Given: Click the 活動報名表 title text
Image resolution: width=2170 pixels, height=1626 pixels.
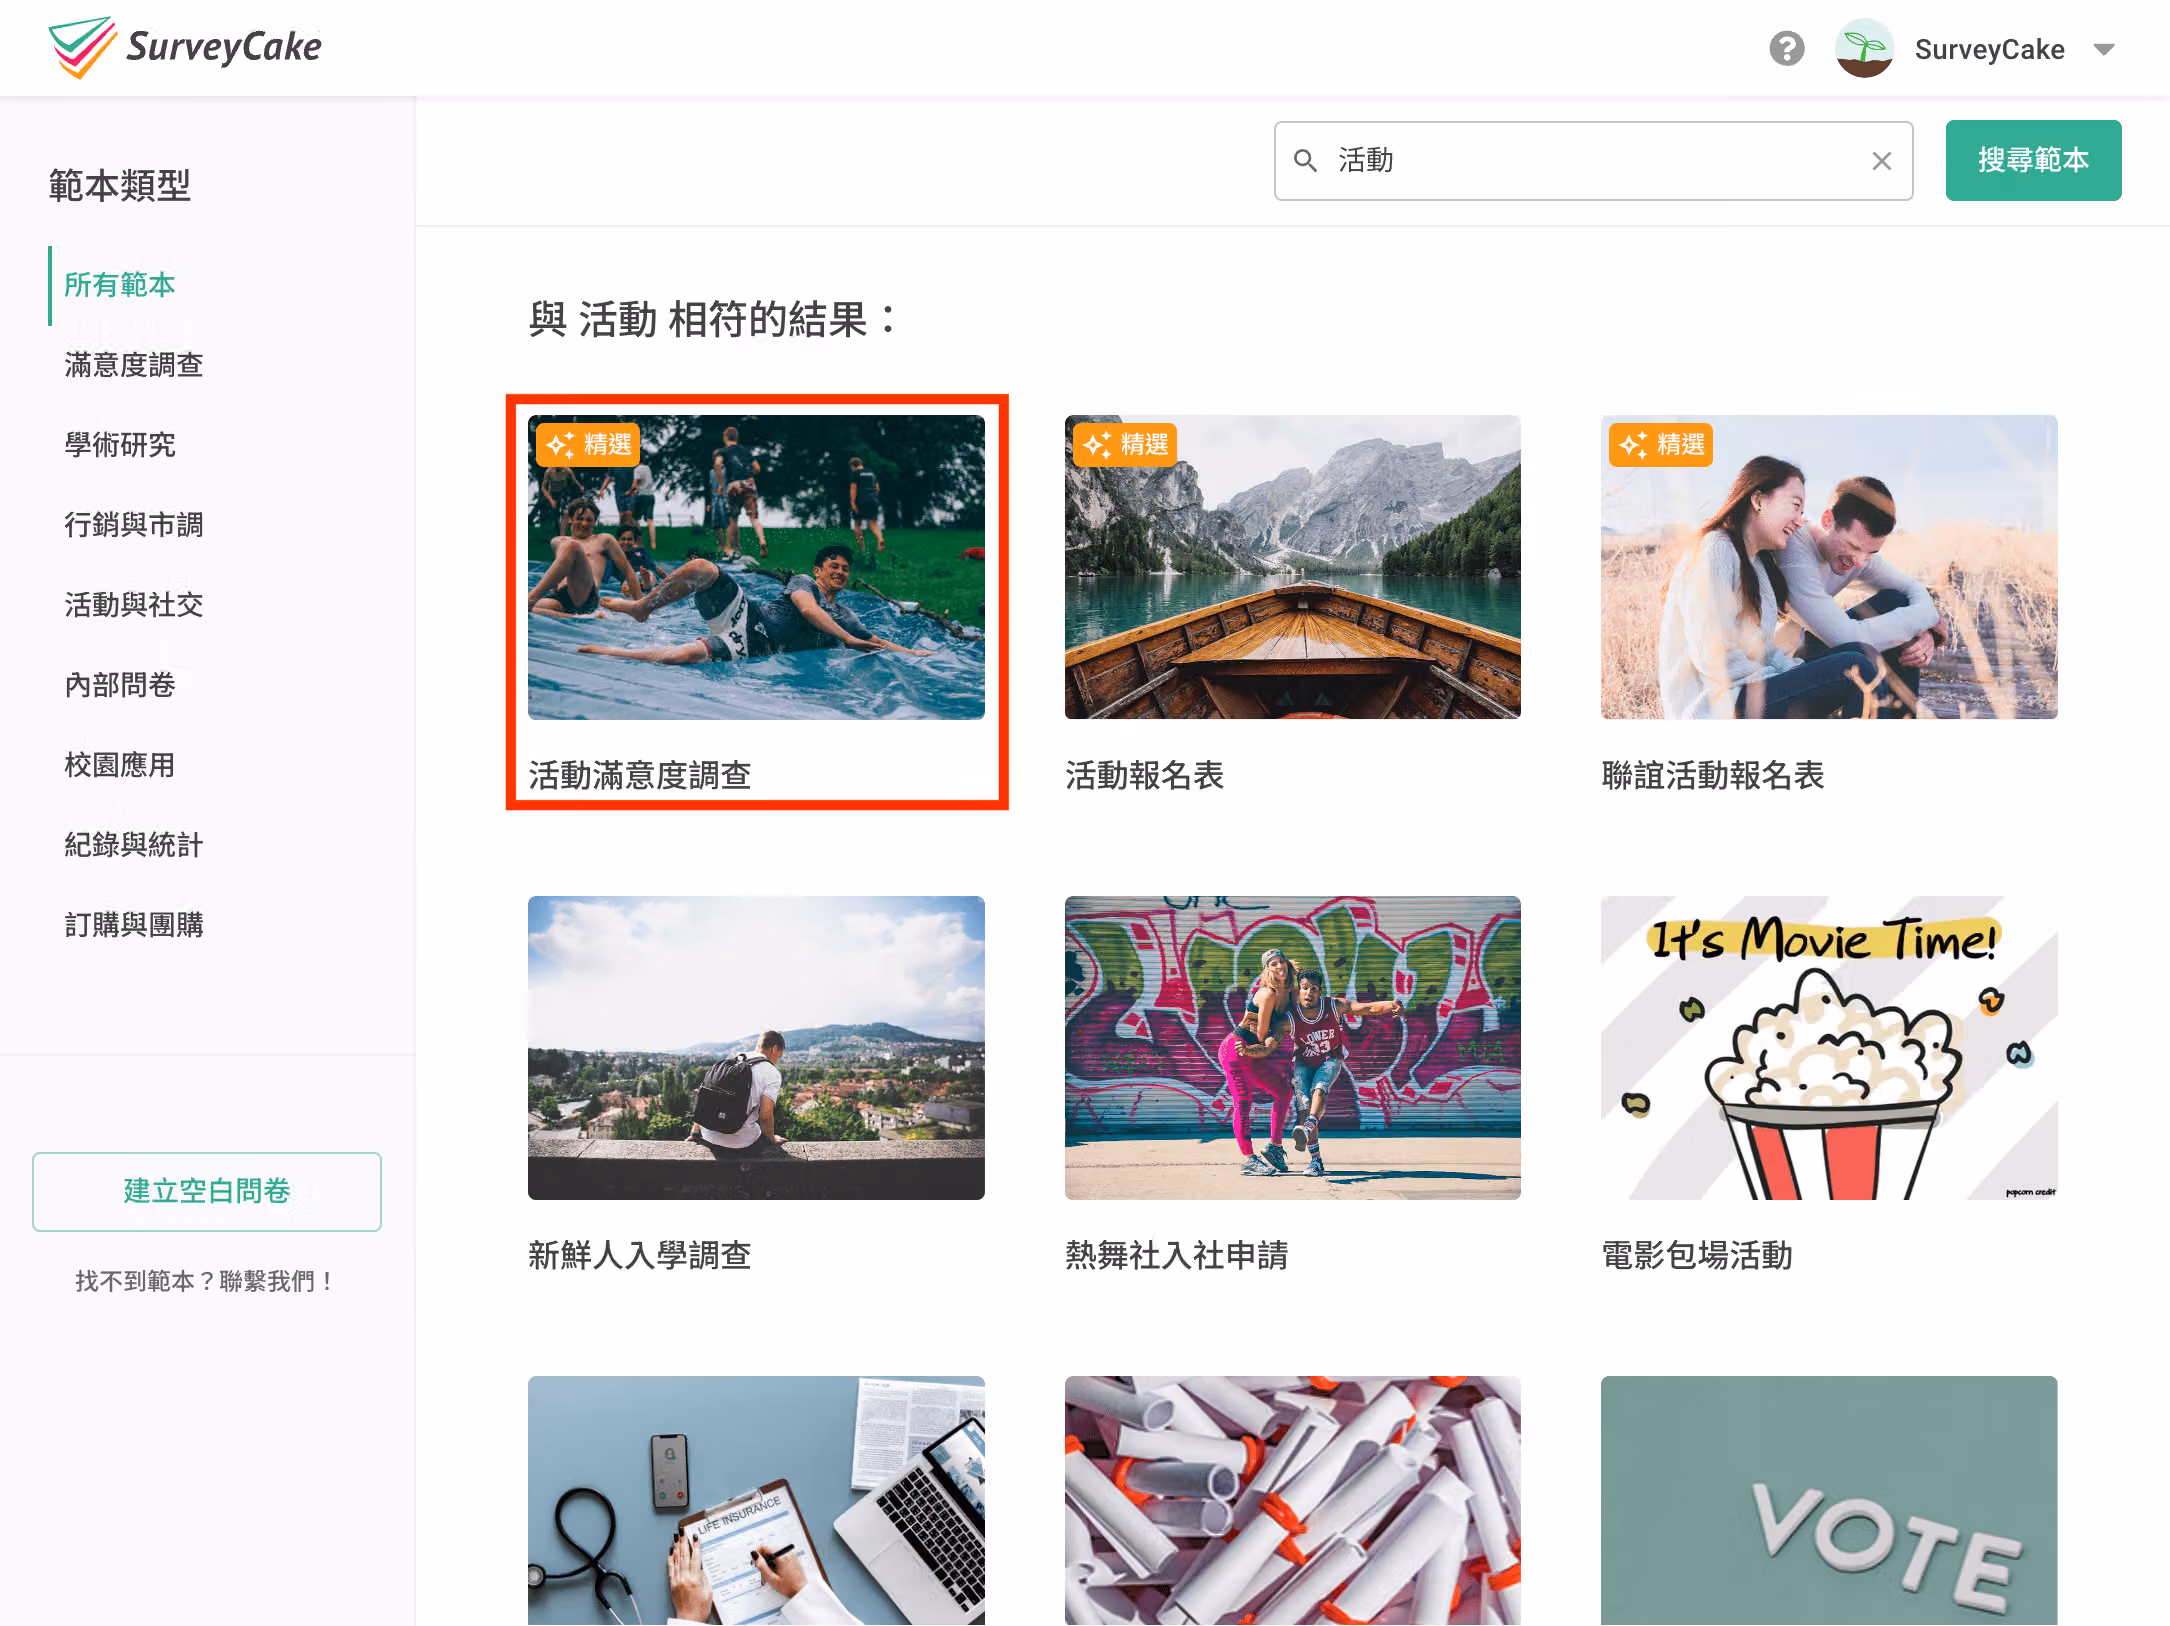Looking at the screenshot, I should pos(1144,775).
